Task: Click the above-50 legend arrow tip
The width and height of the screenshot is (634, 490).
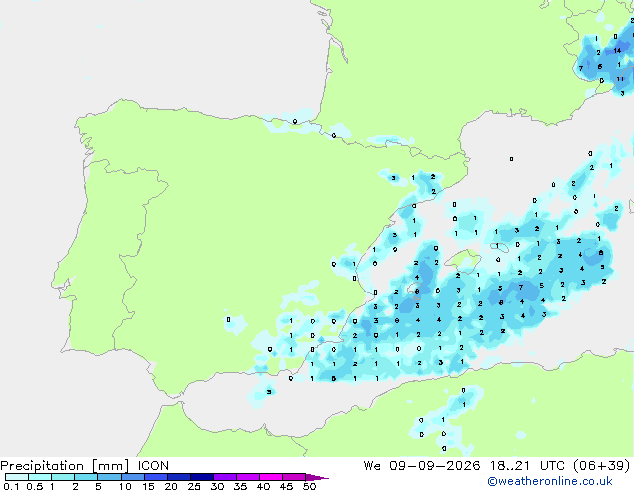Action: pos(317,477)
